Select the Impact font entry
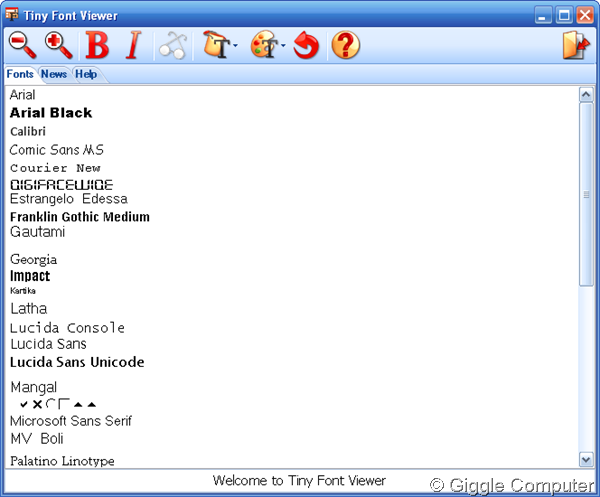 (x=30, y=276)
